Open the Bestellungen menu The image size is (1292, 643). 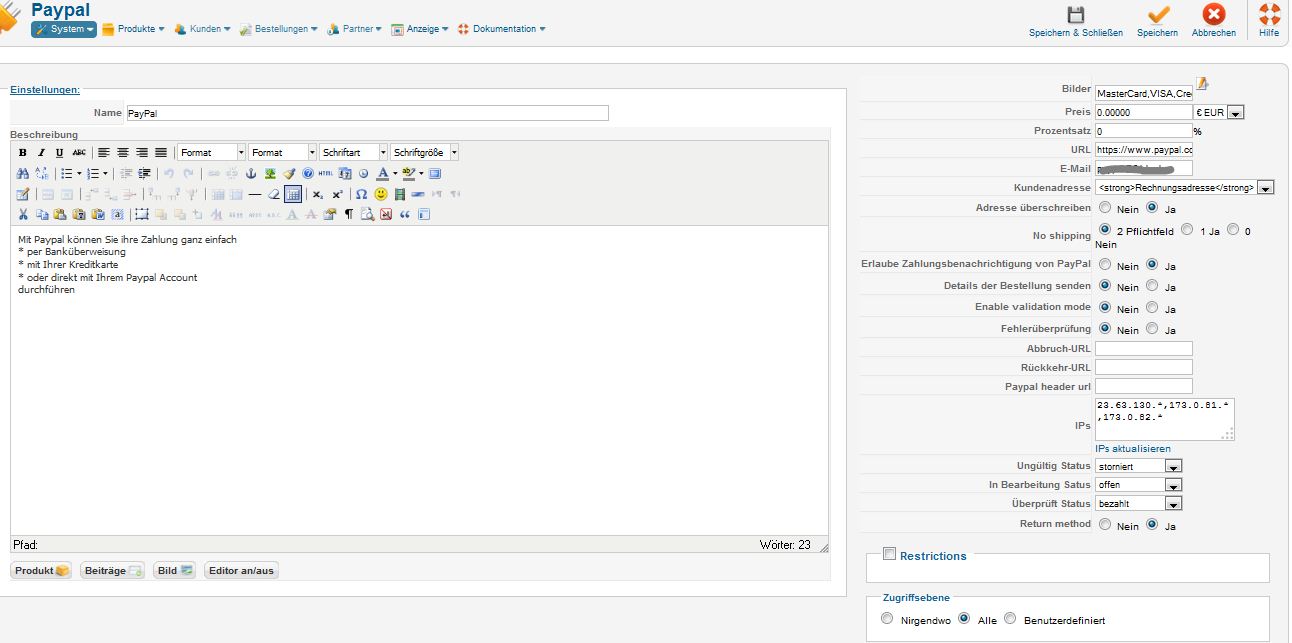coord(278,30)
